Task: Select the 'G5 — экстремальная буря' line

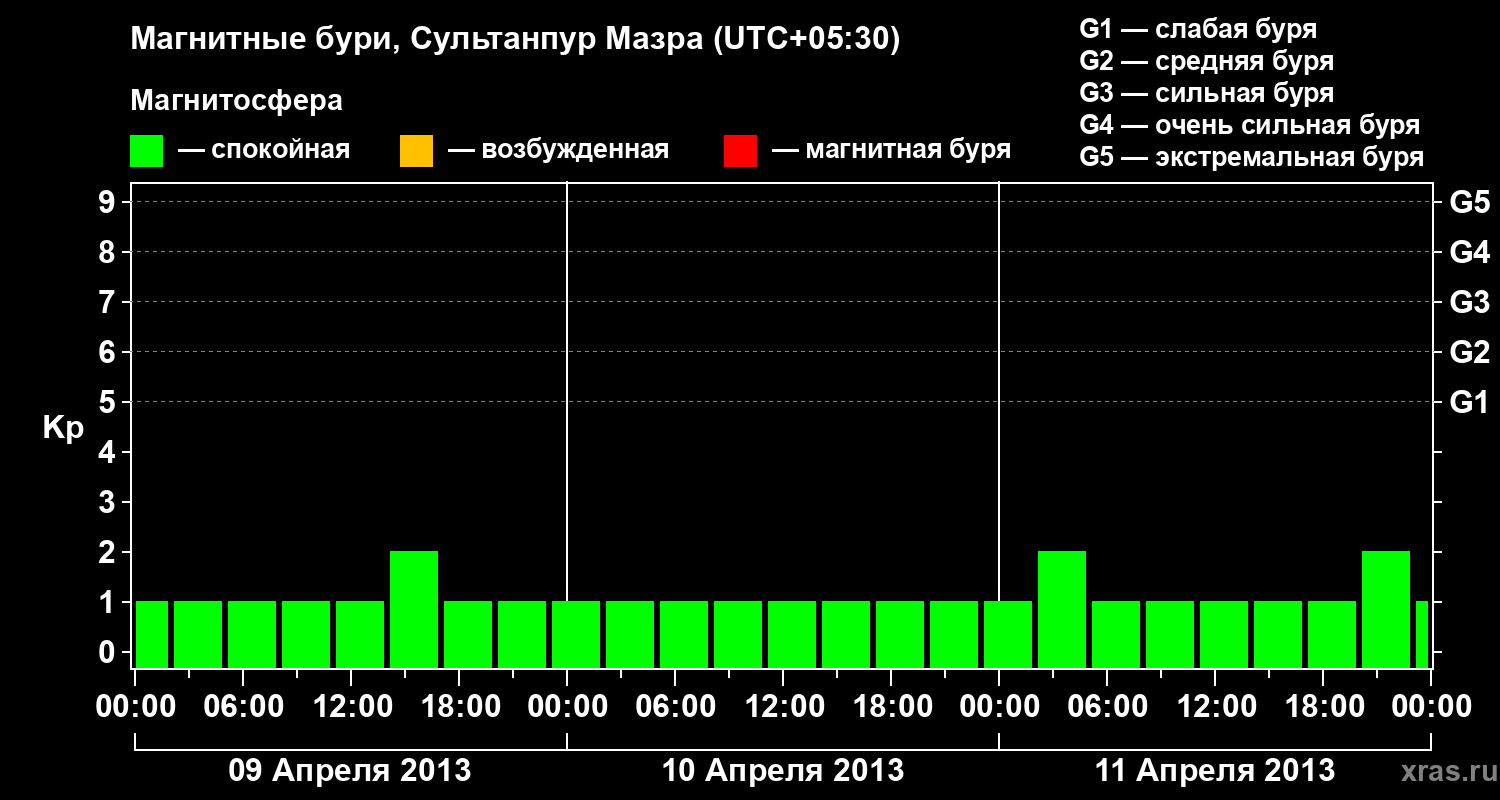Action: 1252,157
